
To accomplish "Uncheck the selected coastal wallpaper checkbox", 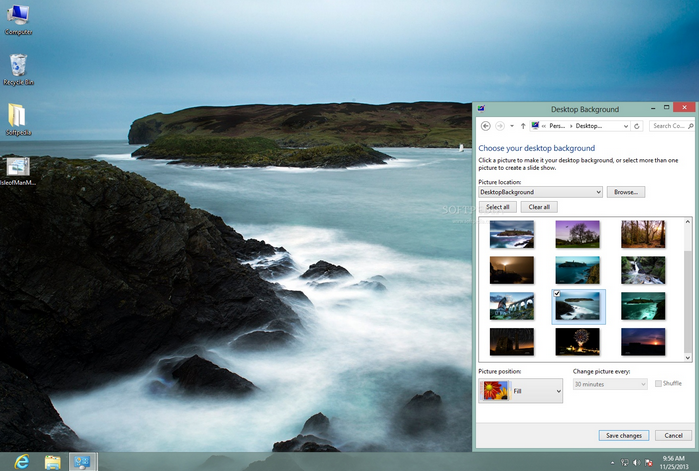I will [557, 294].
